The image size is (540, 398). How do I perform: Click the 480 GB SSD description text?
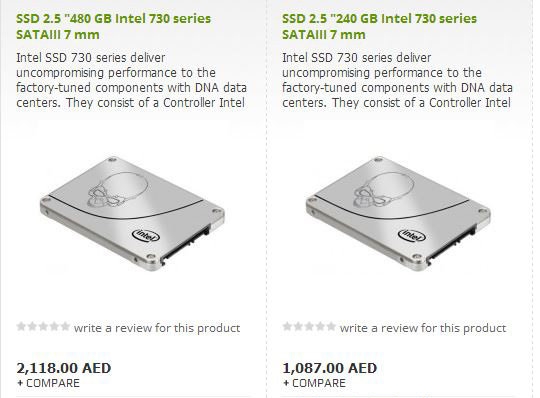pyautogui.click(x=131, y=80)
